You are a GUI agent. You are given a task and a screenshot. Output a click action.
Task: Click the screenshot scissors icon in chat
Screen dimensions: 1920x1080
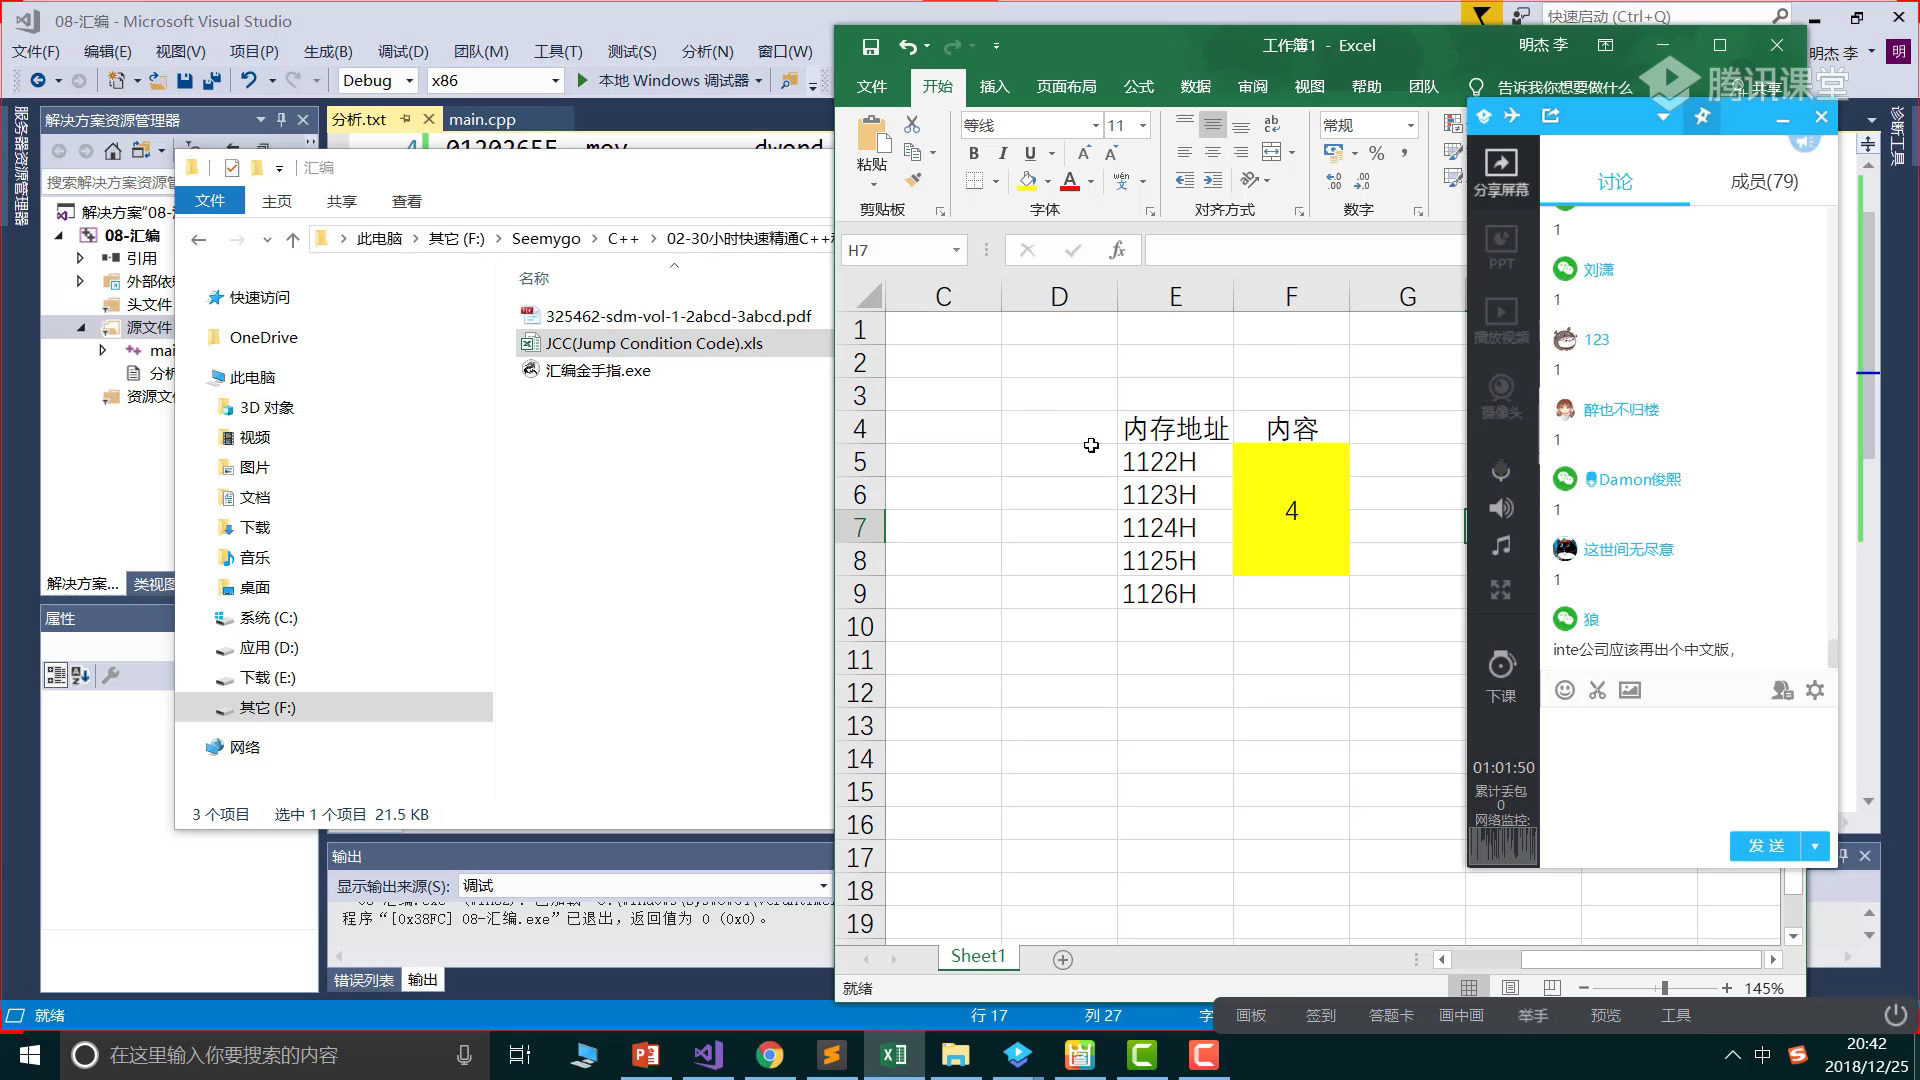1597,690
